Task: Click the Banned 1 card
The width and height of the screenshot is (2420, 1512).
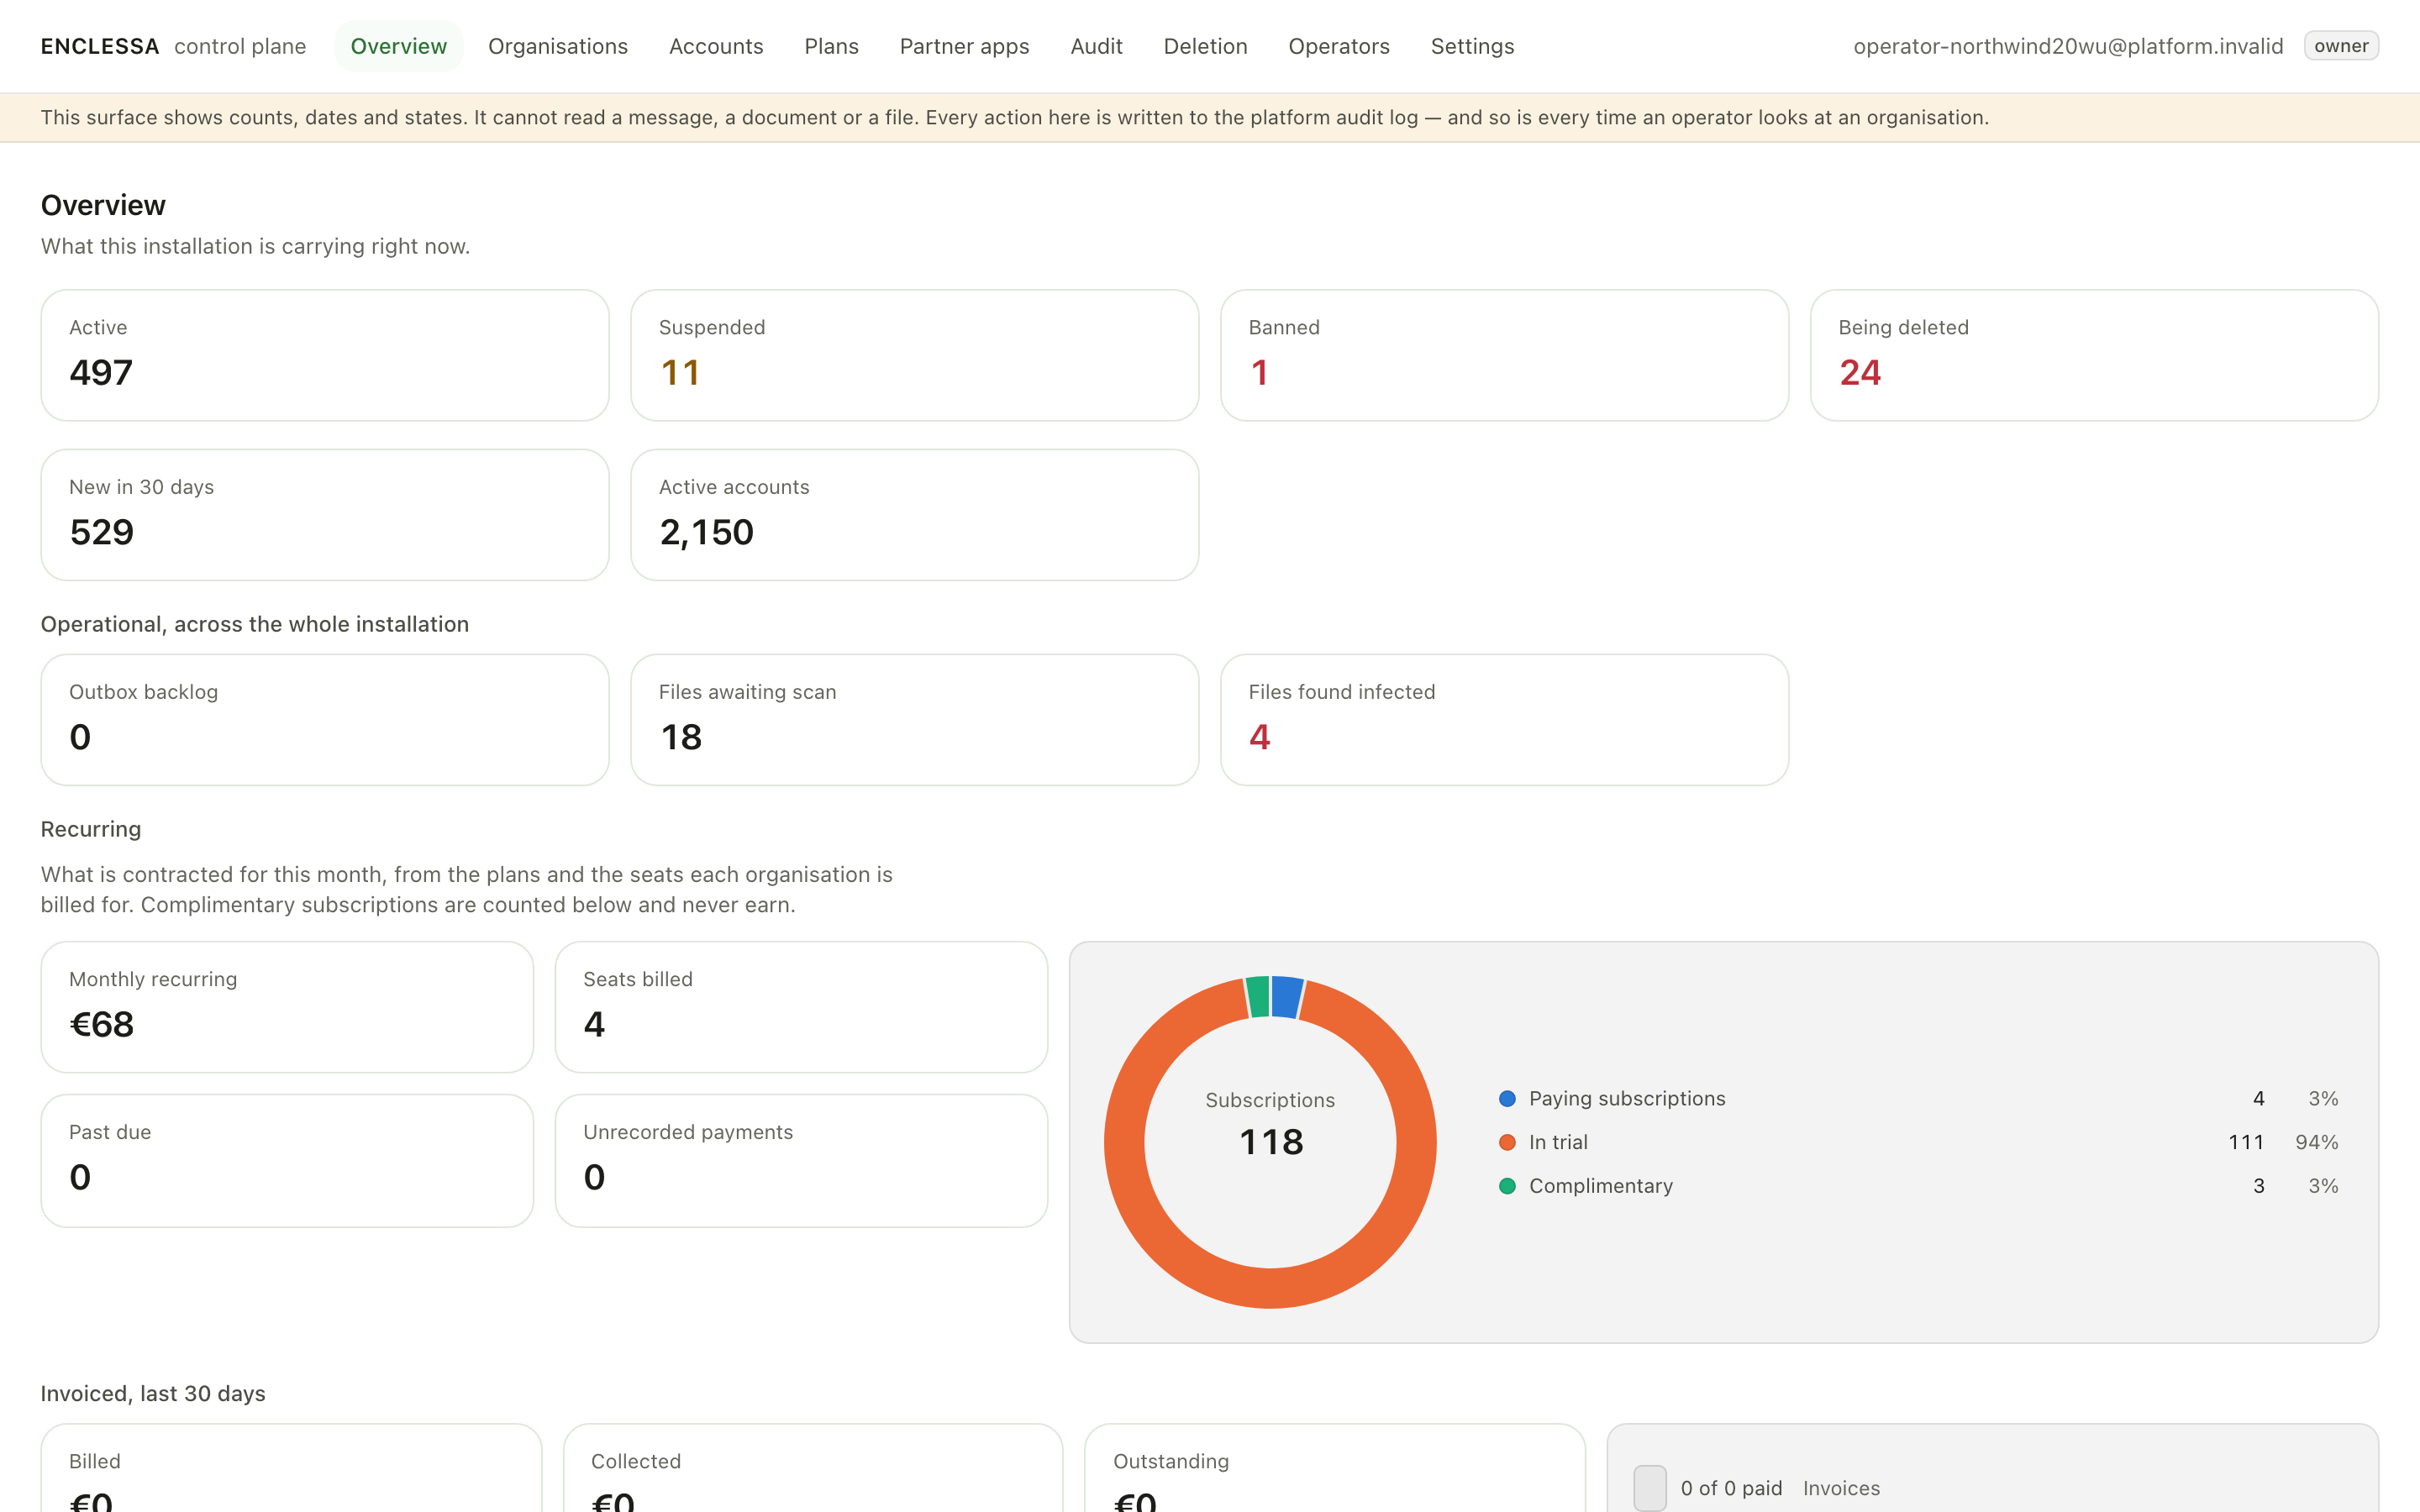Action: (x=1504, y=355)
